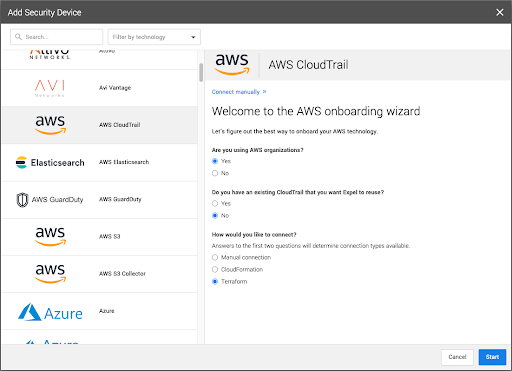The width and height of the screenshot is (512, 371).
Task: Click the Attivo Networks logo
Action: click(x=50, y=55)
